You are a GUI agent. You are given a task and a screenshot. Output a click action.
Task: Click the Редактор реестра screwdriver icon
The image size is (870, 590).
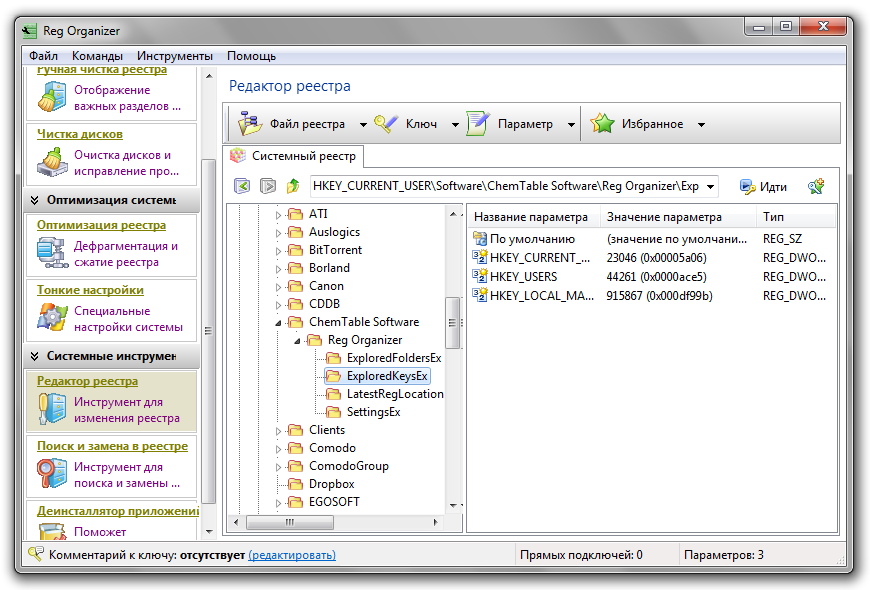(x=52, y=409)
